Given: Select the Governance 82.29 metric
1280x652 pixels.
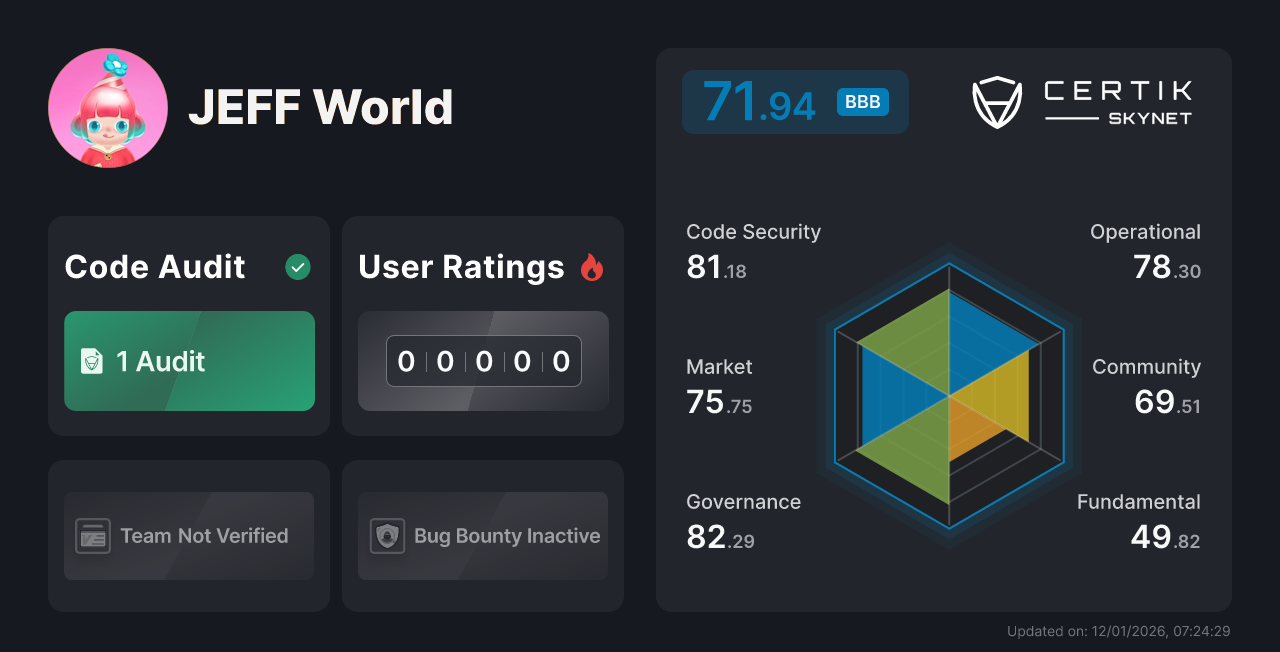Looking at the screenshot, I should [743, 520].
